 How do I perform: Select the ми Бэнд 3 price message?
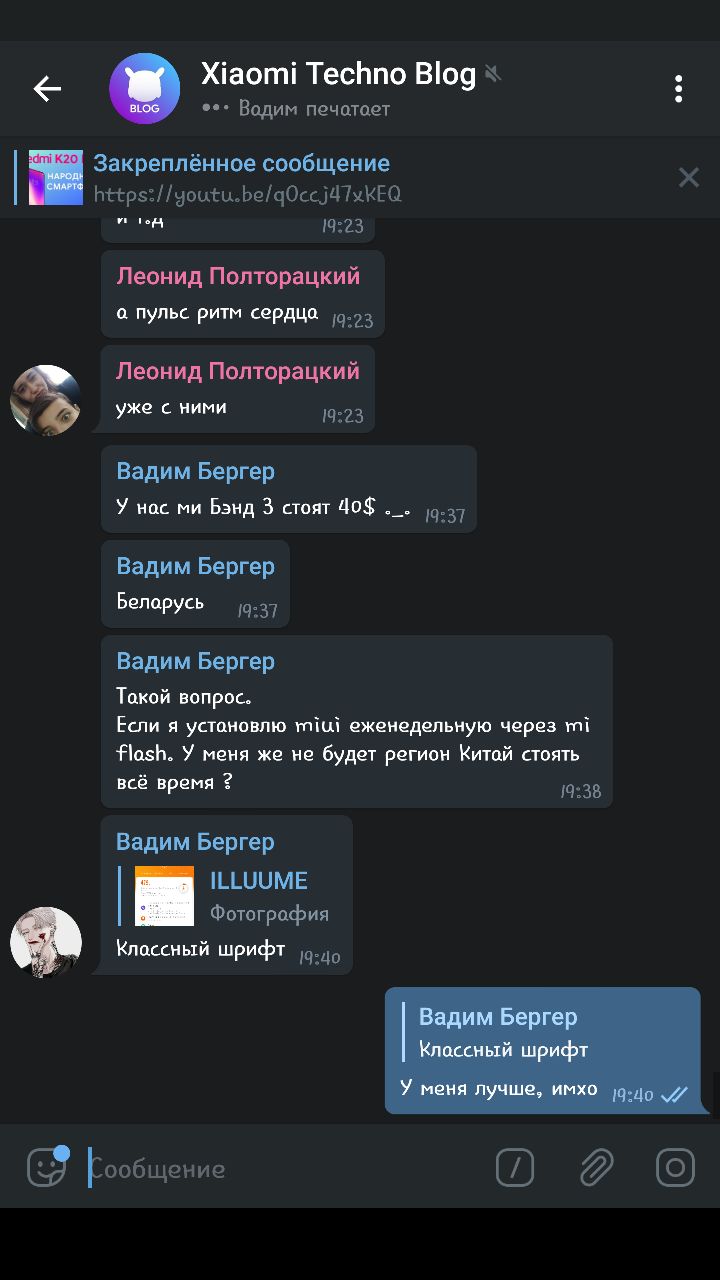pyautogui.click(x=288, y=489)
